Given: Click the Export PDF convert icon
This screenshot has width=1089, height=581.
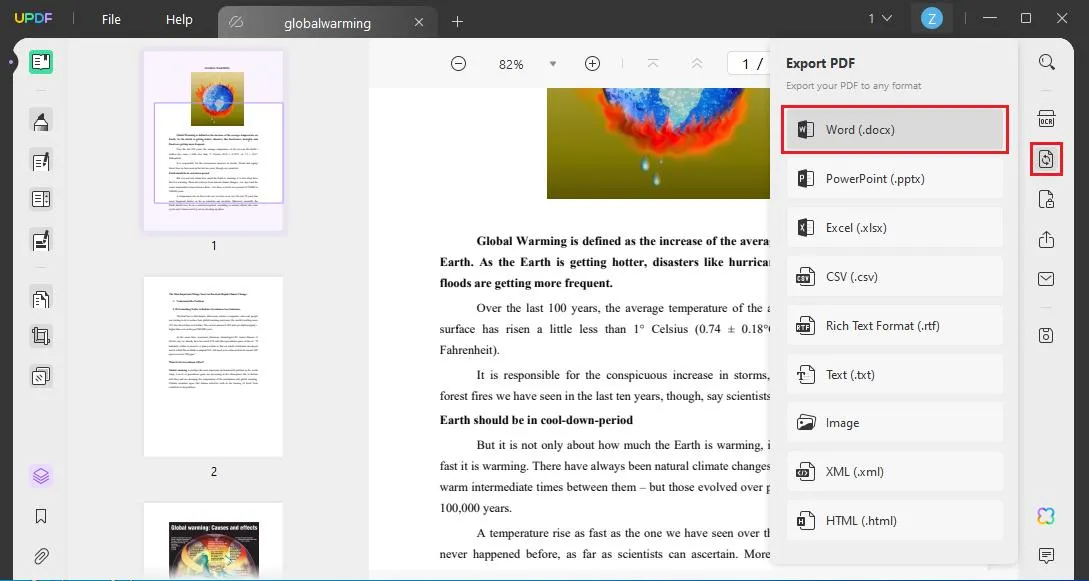Looking at the screenshot, I should coord(1047,160).
